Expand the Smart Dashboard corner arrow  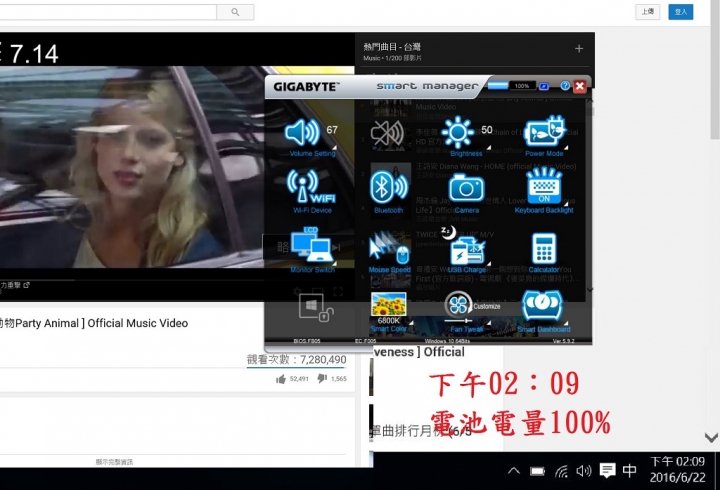(566, 323)
